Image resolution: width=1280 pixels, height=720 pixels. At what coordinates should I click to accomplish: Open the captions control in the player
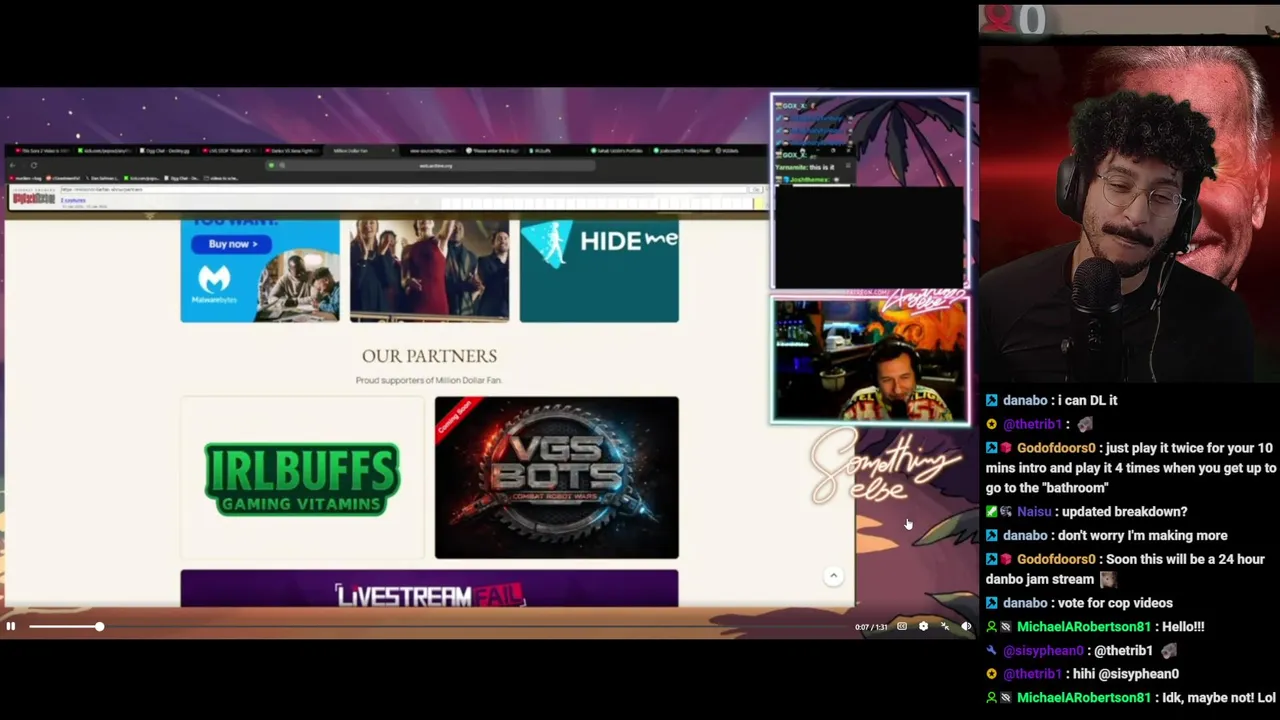click(x=902, y=626)
